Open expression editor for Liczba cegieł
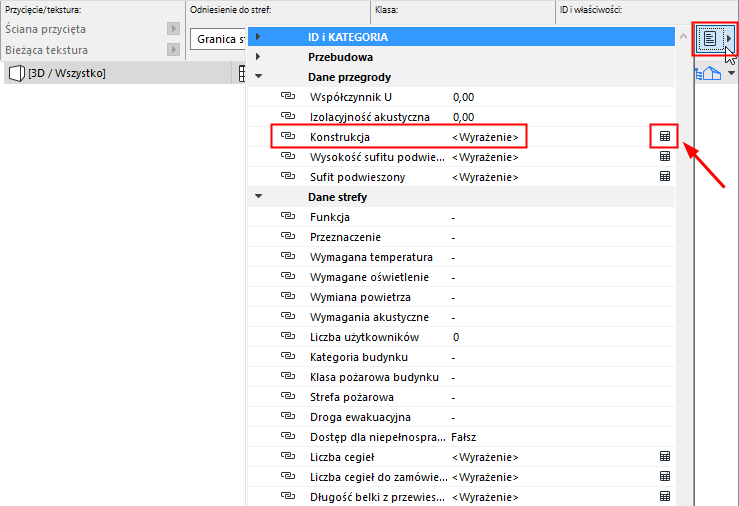 [x=665, y=456]
